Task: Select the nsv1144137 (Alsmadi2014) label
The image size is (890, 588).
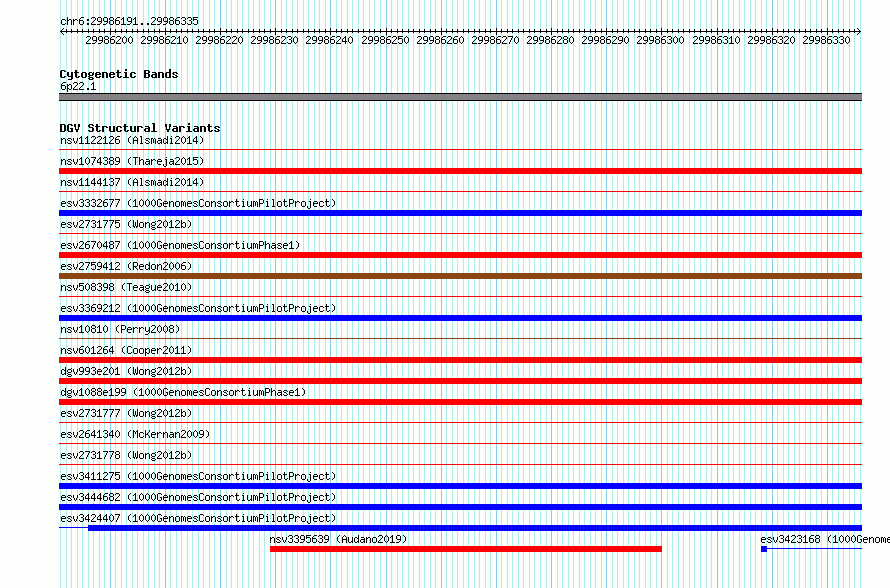Action: point(132,182)
